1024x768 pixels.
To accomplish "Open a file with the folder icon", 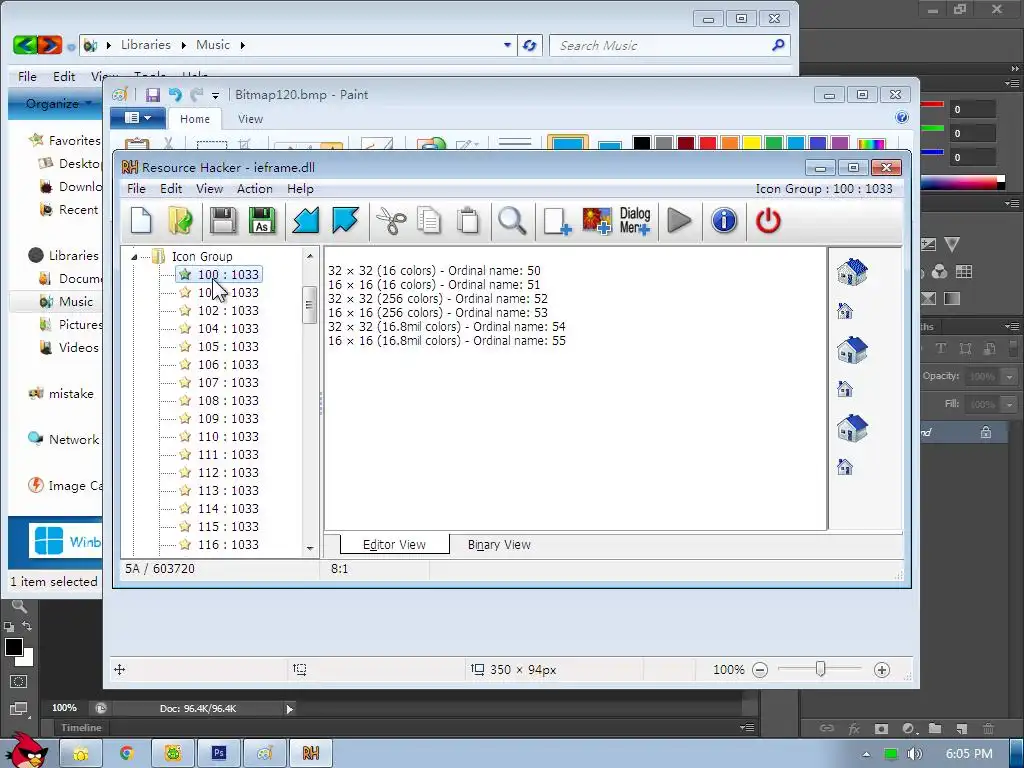I will point(180,220).
